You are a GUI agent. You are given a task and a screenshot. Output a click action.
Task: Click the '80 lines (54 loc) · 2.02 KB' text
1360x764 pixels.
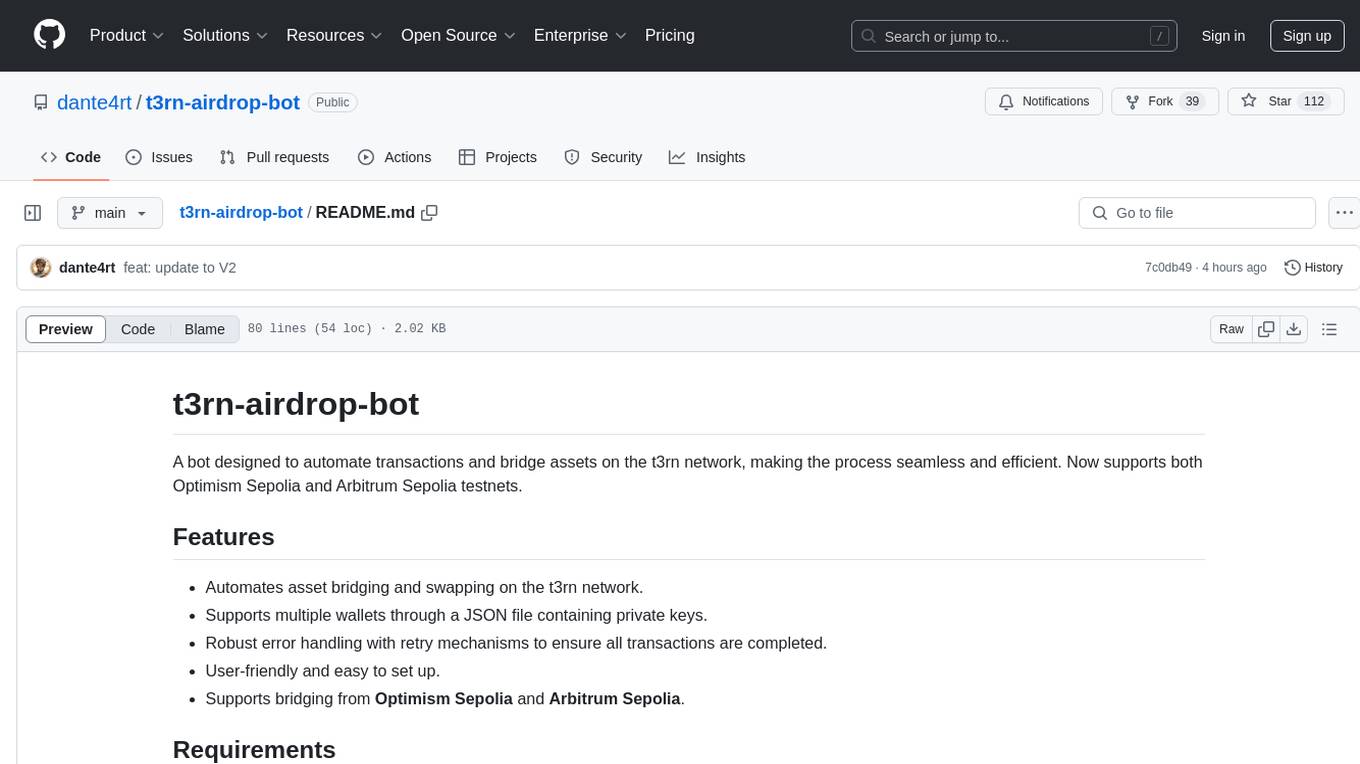click(346, 329)
